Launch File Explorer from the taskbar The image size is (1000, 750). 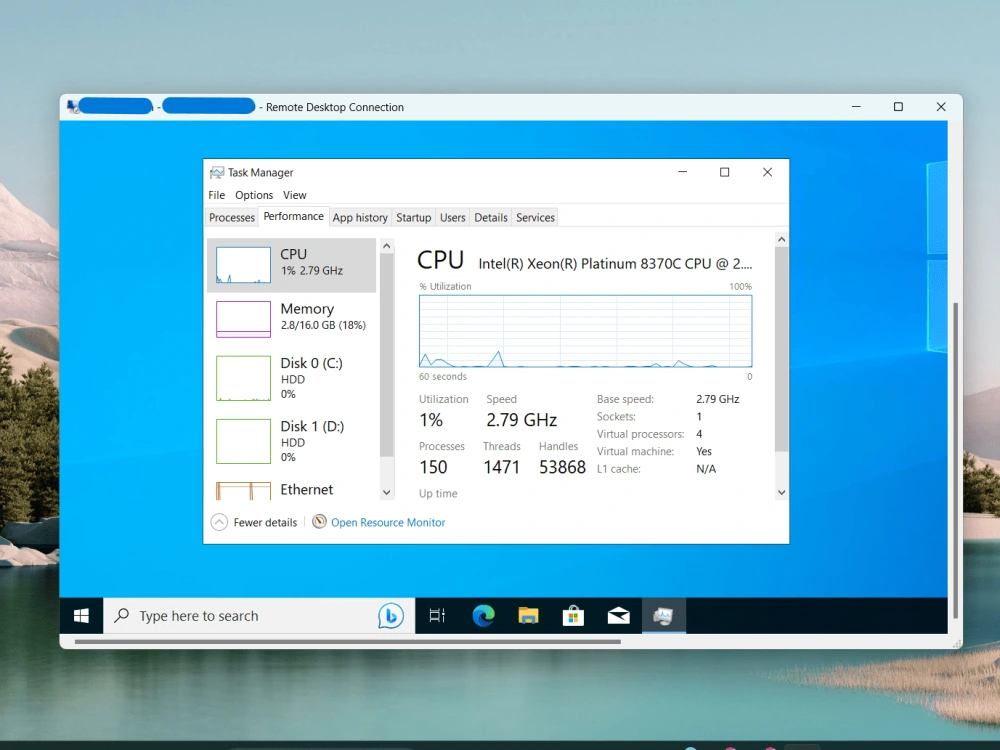pyautogui.click(x=528, y=615)
